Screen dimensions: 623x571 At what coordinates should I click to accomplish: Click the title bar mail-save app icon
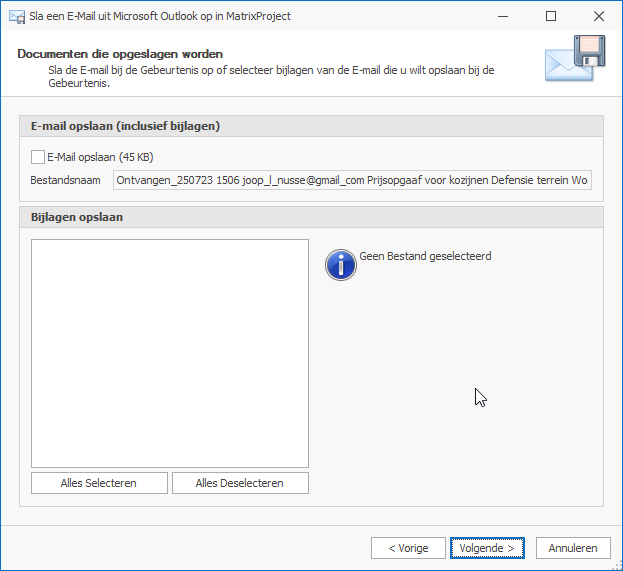coord(17,17)
